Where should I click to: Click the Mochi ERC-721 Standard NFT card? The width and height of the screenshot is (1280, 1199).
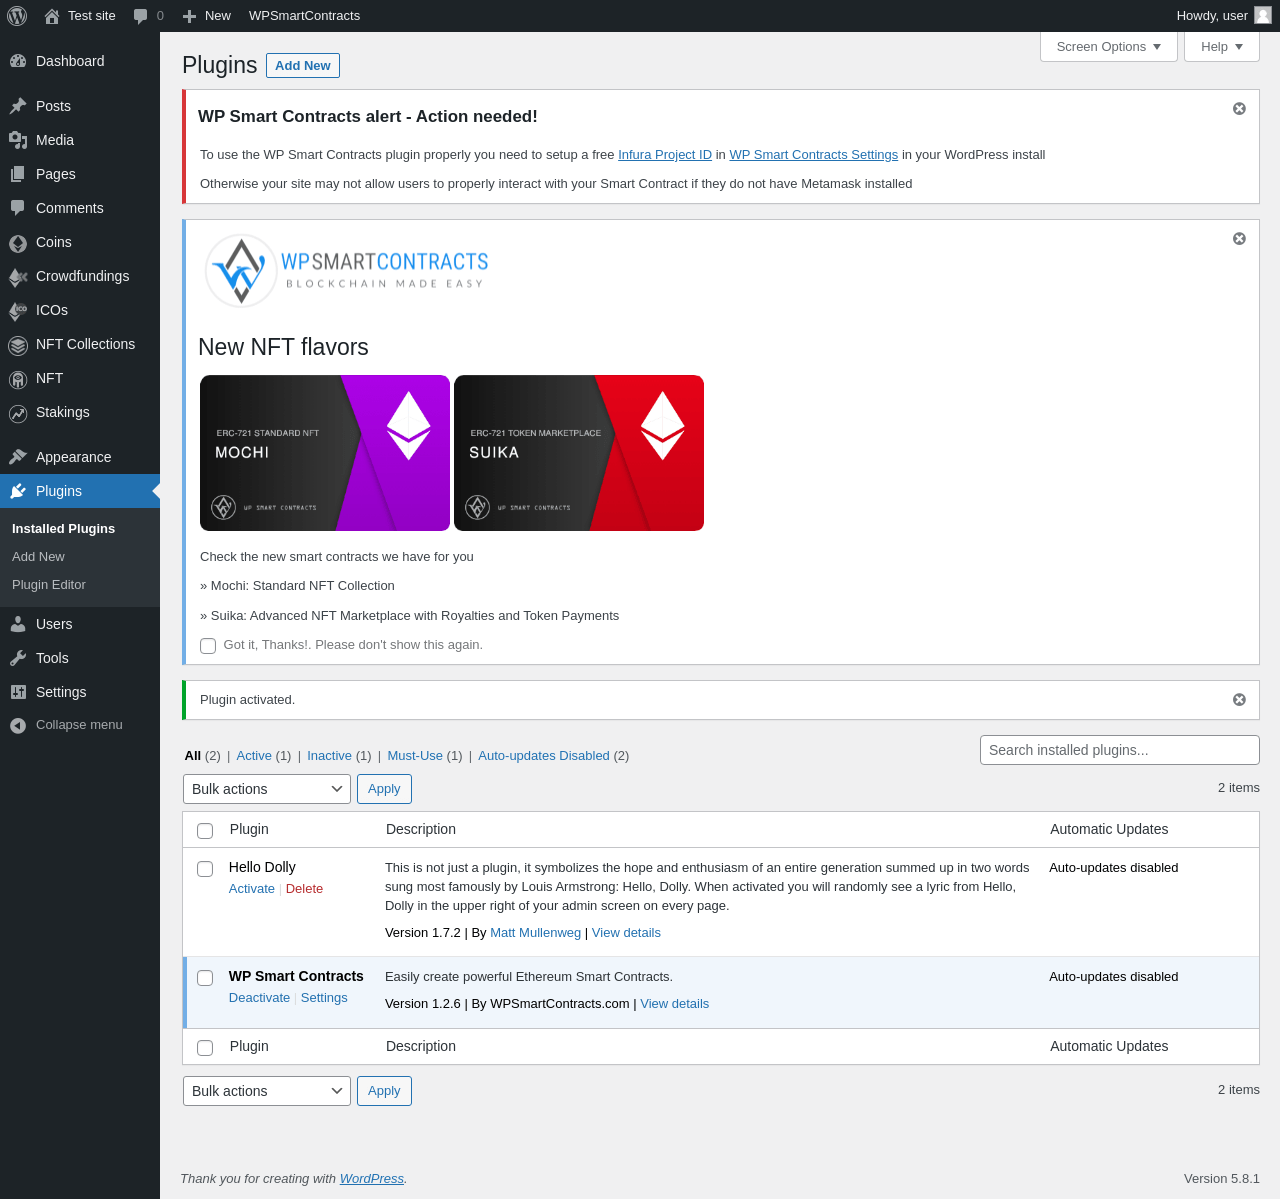pyautogui.click(x=325, y=453)
